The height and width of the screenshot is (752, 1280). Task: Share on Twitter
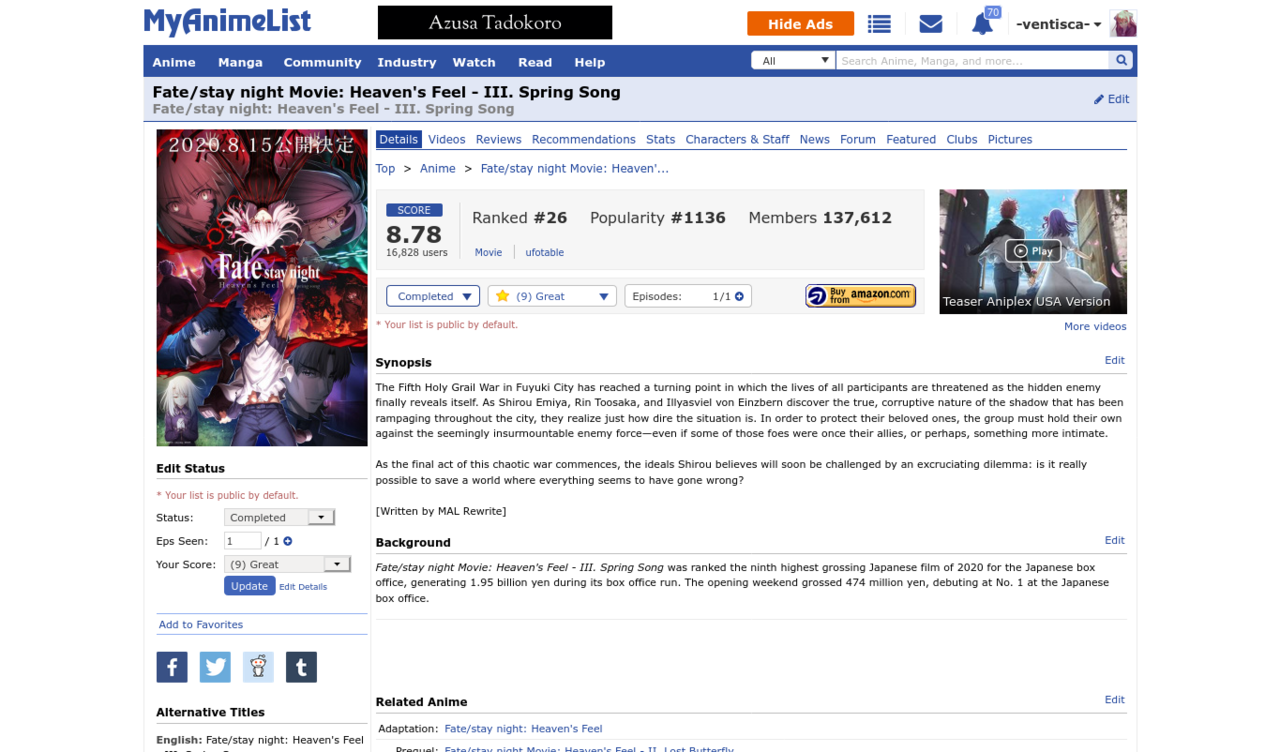click(x=215, y=667)
